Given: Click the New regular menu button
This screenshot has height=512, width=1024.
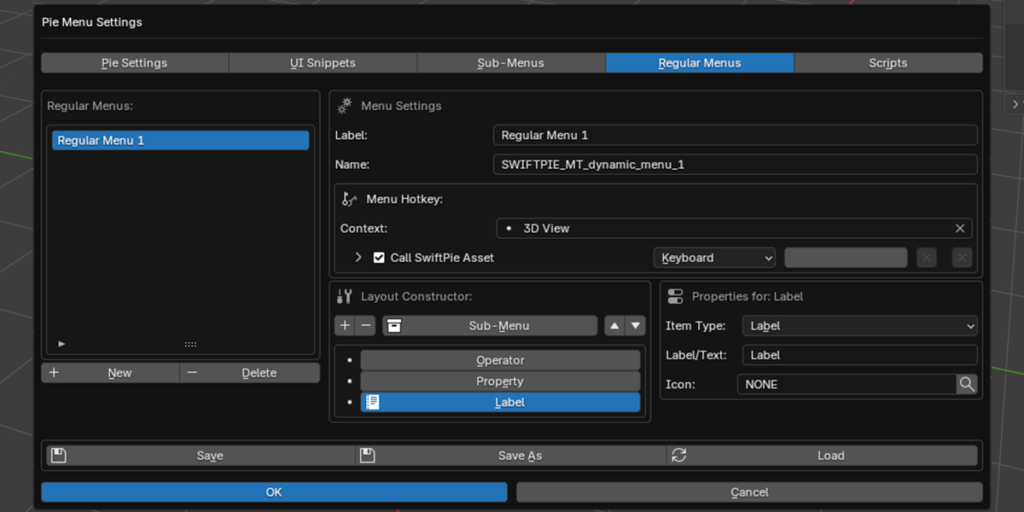Looking at the screenshot, I should 110,373.
